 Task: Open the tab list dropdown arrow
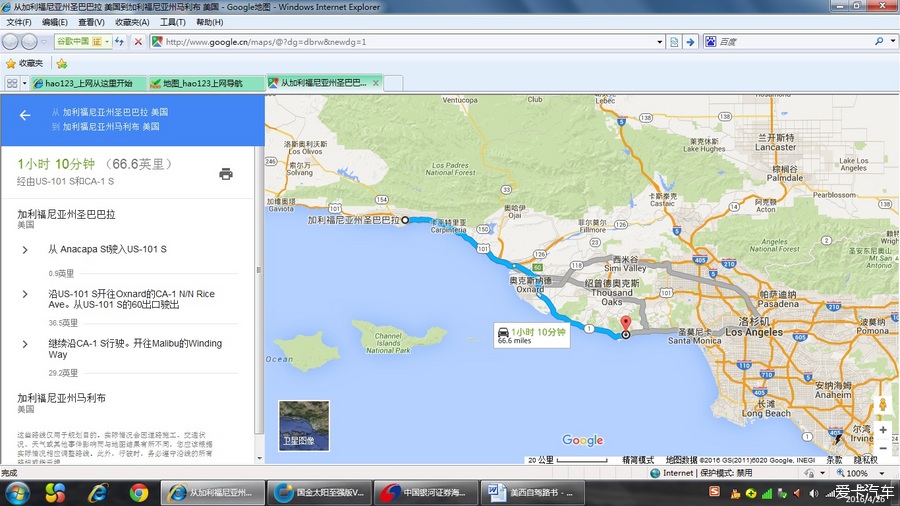[24, 84]
